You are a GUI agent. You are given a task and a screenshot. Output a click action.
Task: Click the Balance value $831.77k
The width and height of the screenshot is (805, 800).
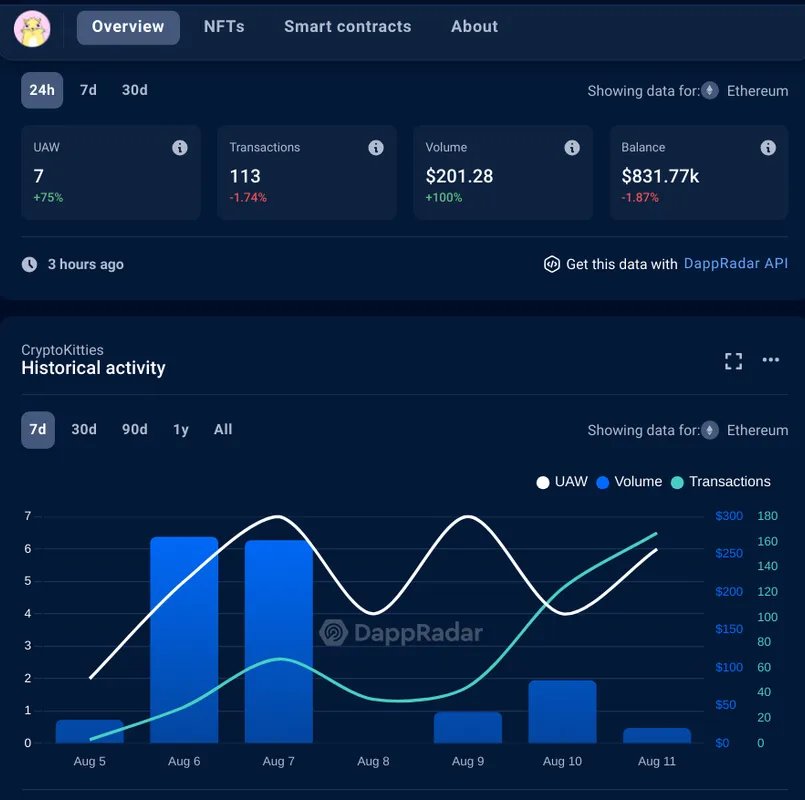(x=660, y=177)
